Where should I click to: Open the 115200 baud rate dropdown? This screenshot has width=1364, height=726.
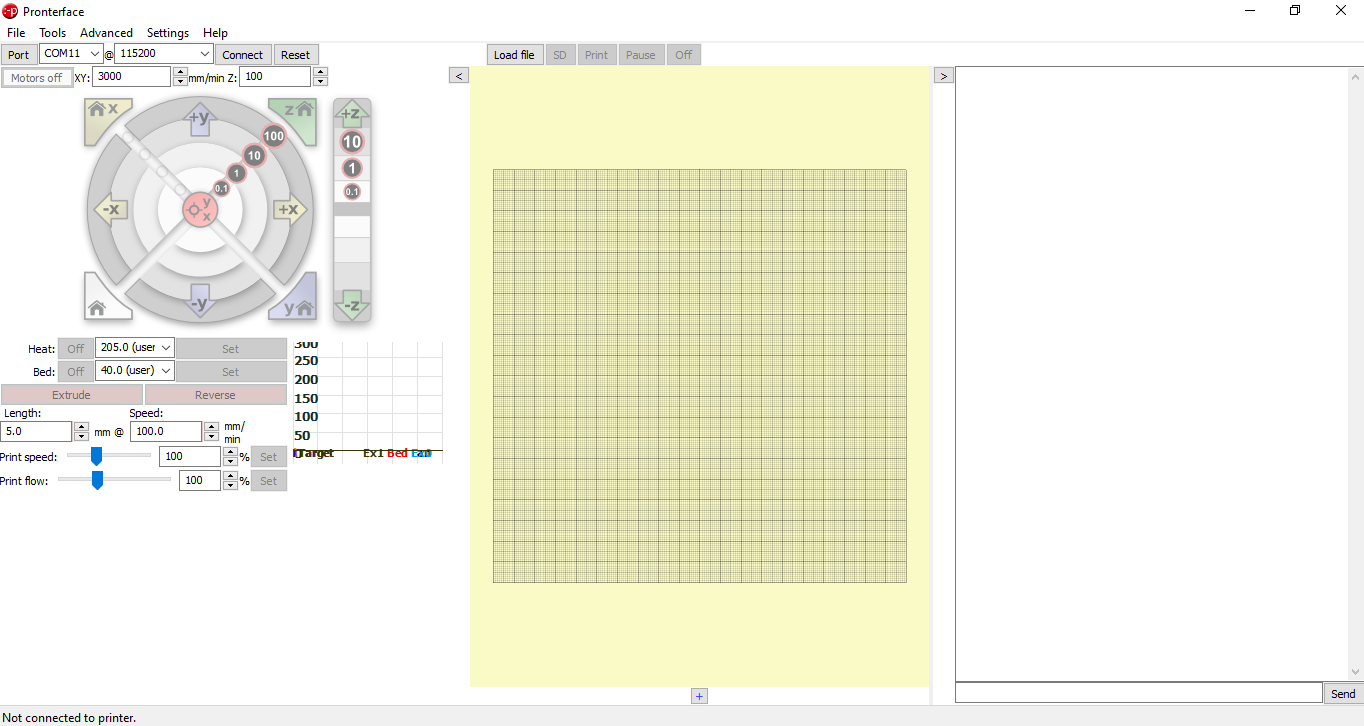[165, 54]
